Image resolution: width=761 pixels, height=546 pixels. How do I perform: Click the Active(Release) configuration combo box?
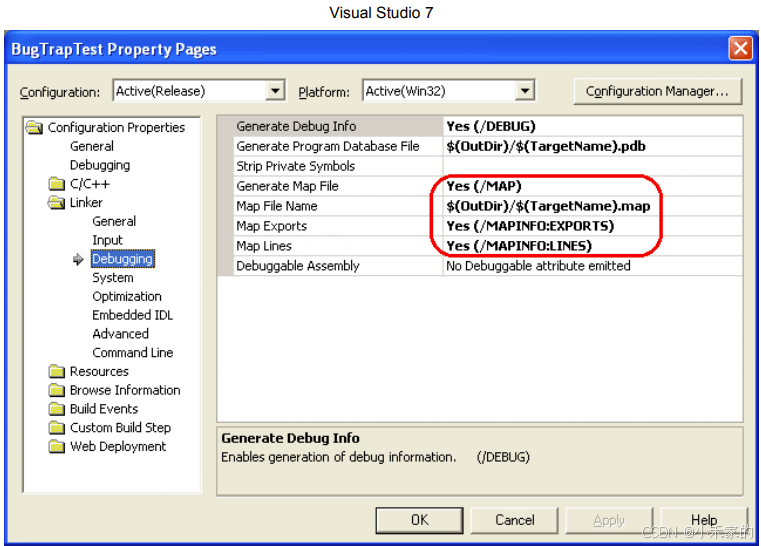pos(199,91)
